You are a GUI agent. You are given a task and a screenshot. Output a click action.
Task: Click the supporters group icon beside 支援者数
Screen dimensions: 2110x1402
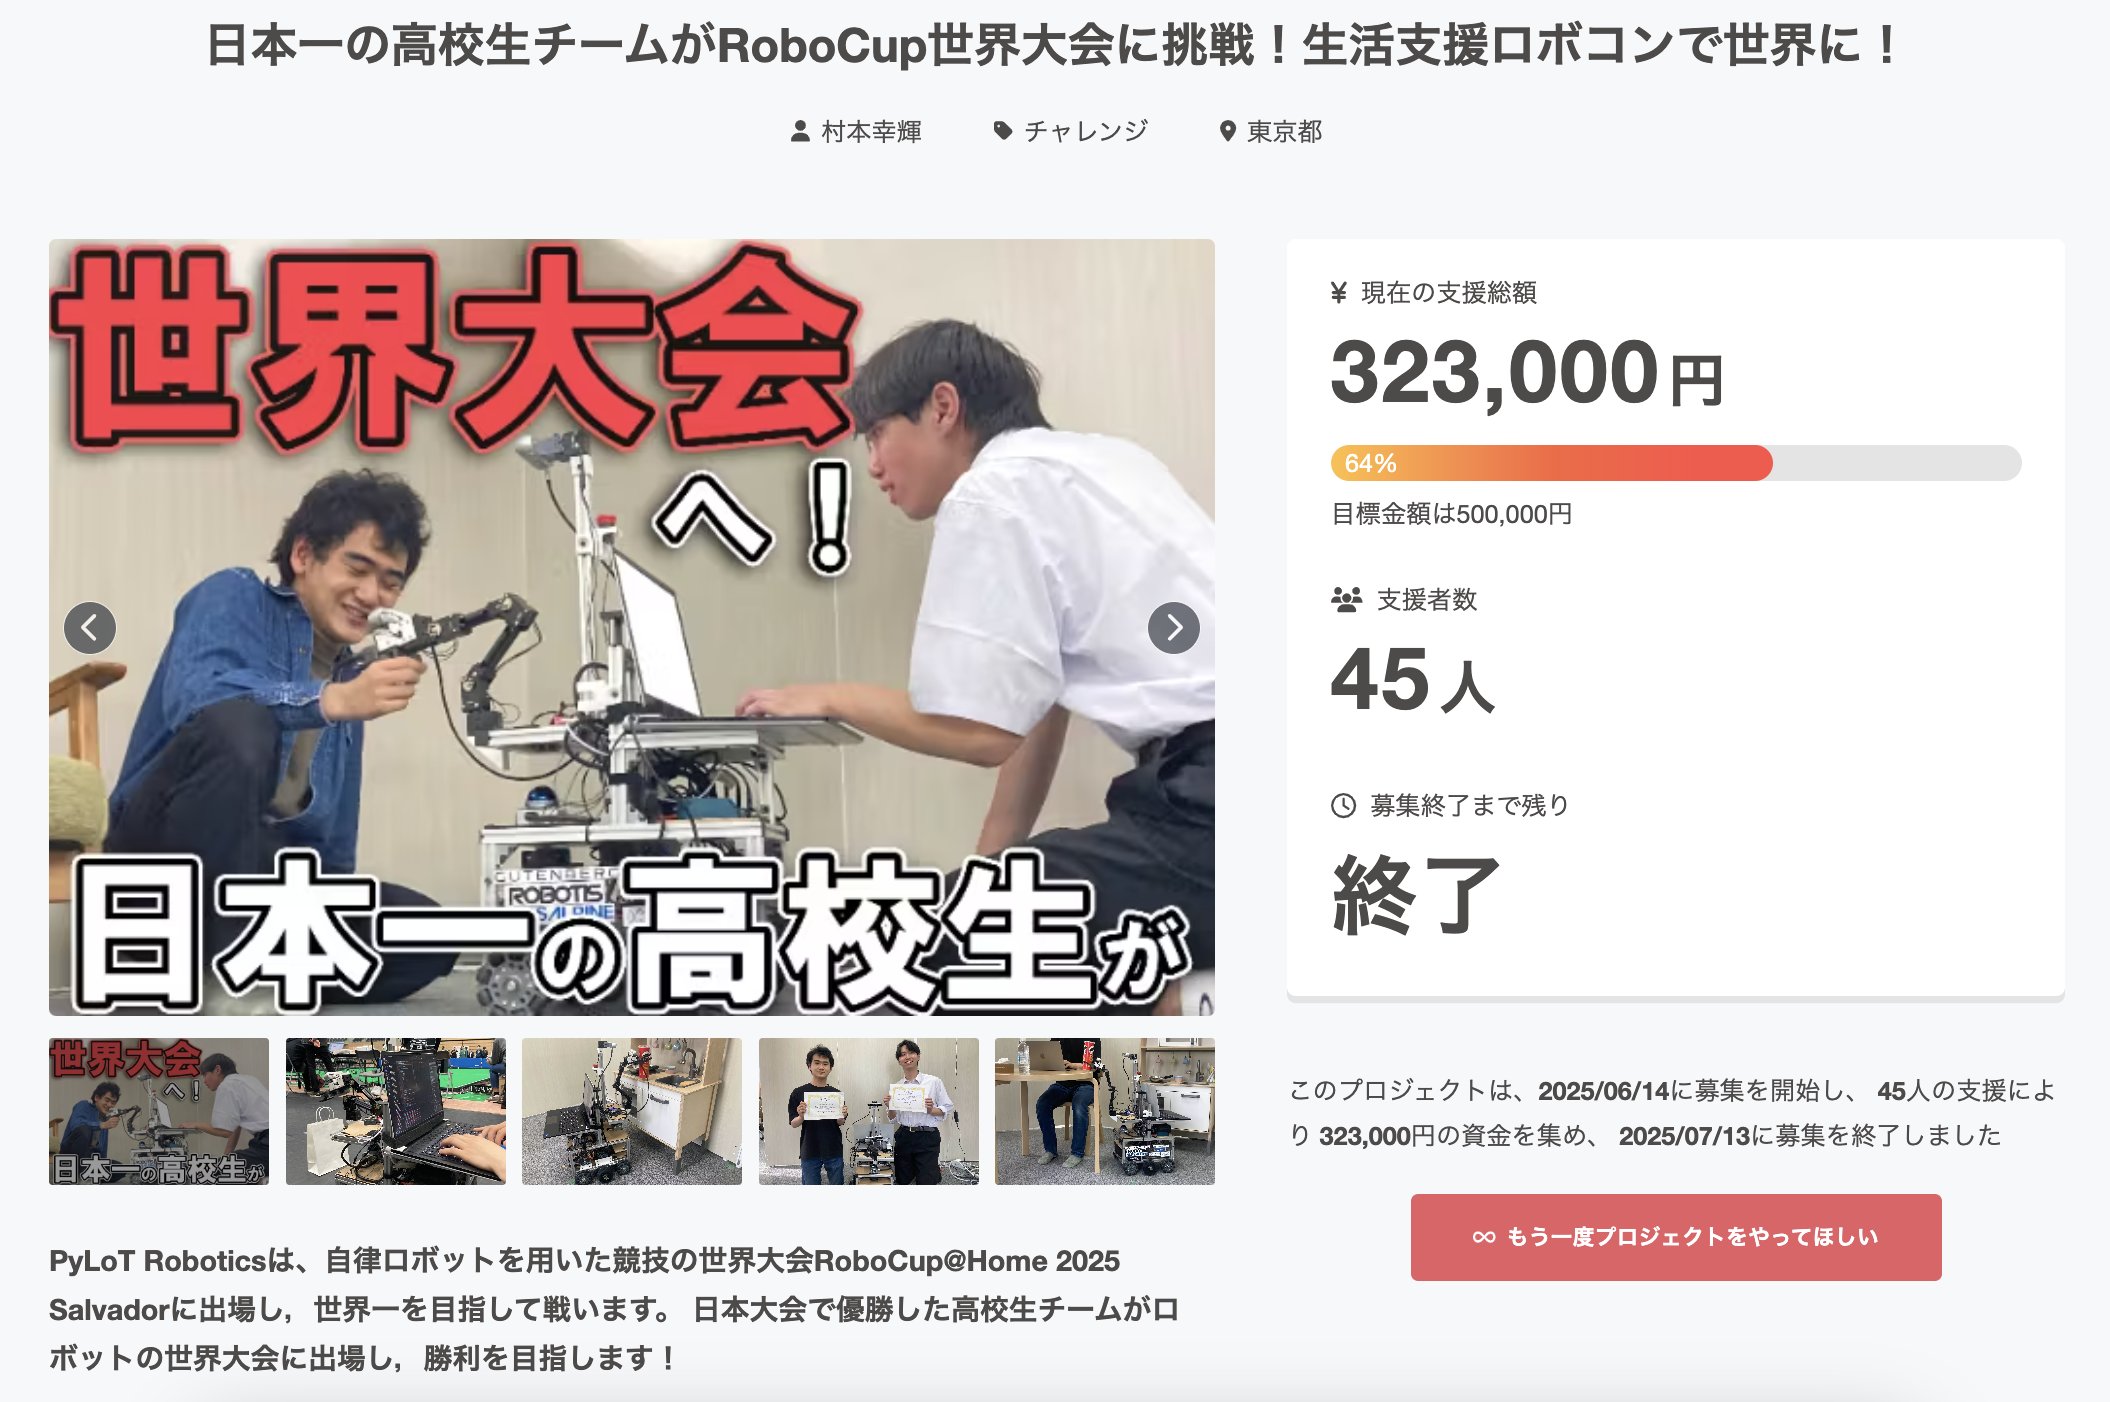point(1346,599)
